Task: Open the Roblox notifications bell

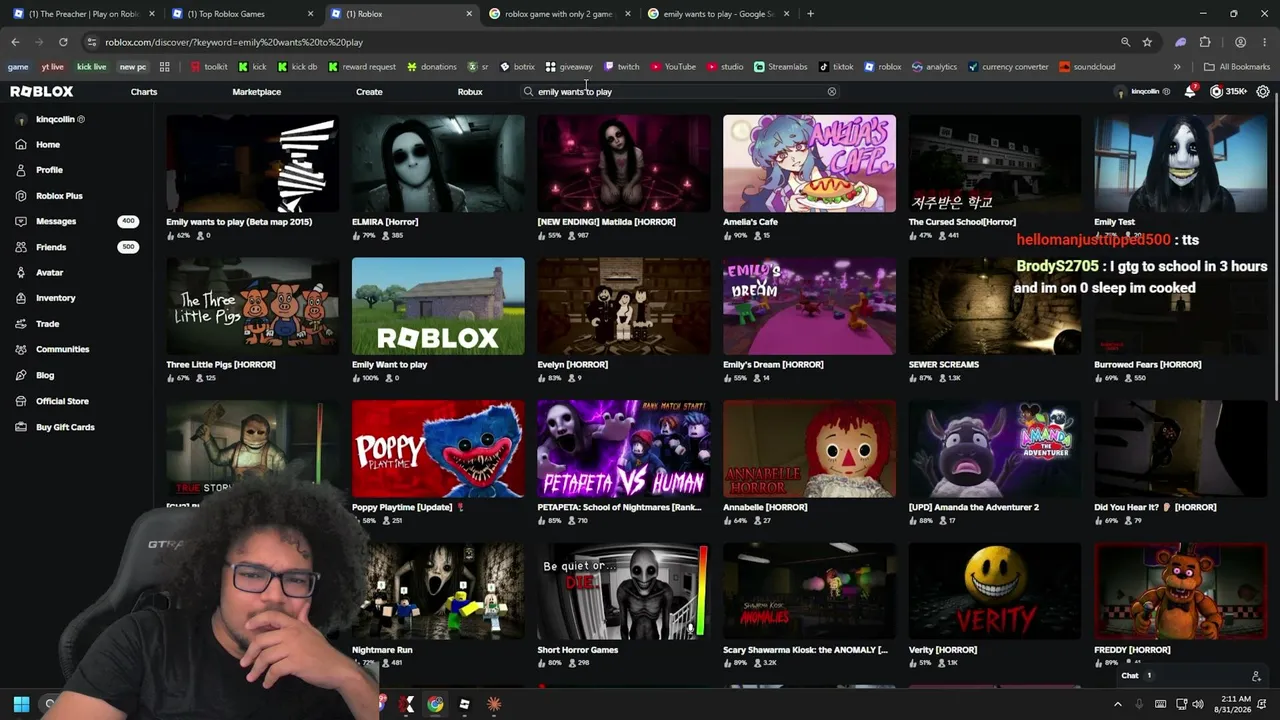Action: click(1190, 91)
